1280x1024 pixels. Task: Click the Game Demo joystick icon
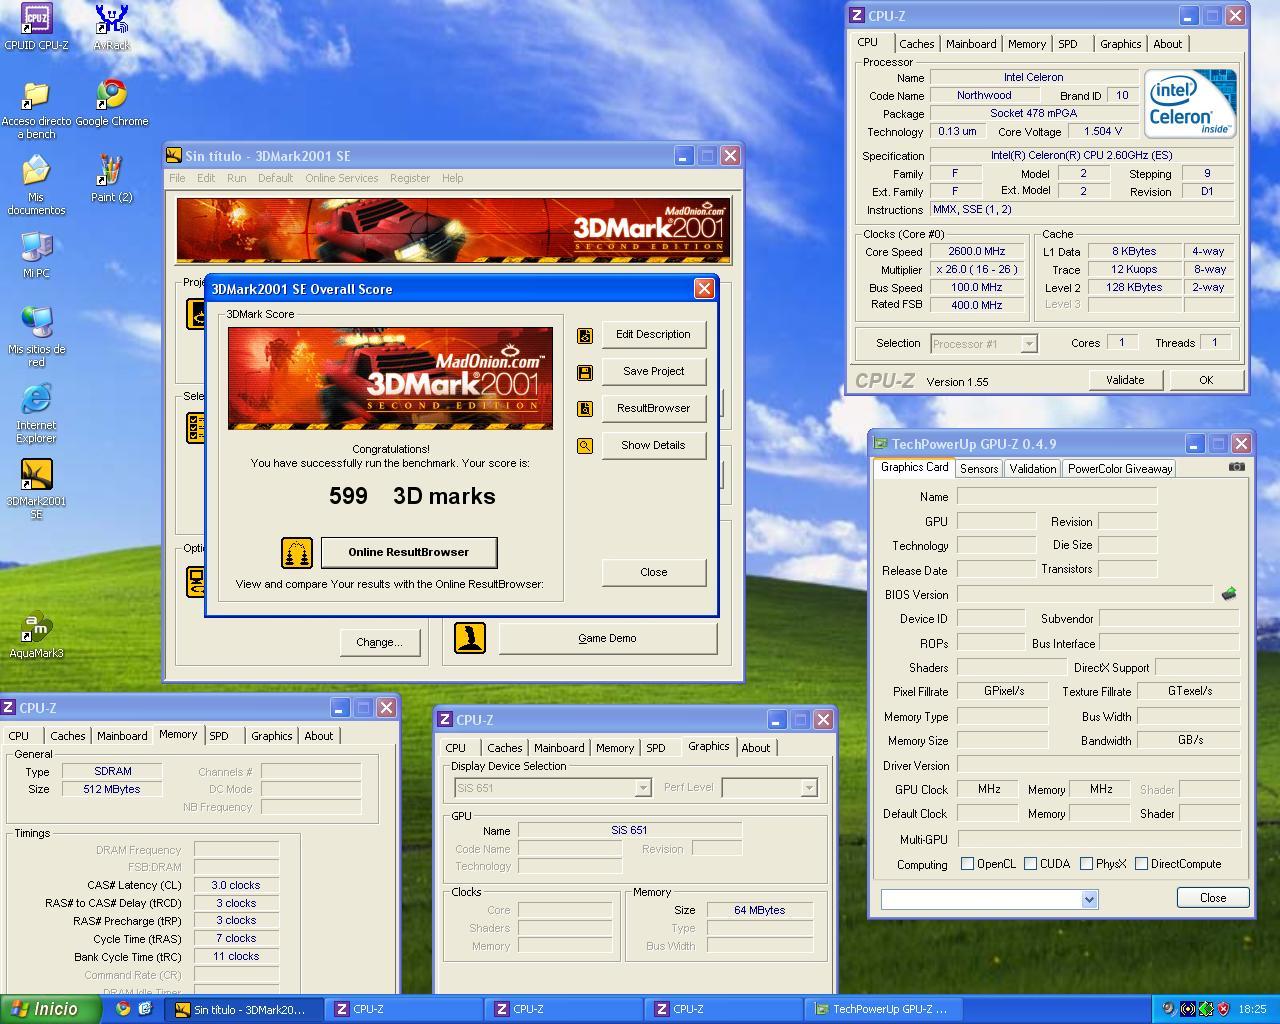tap(470, 638)
